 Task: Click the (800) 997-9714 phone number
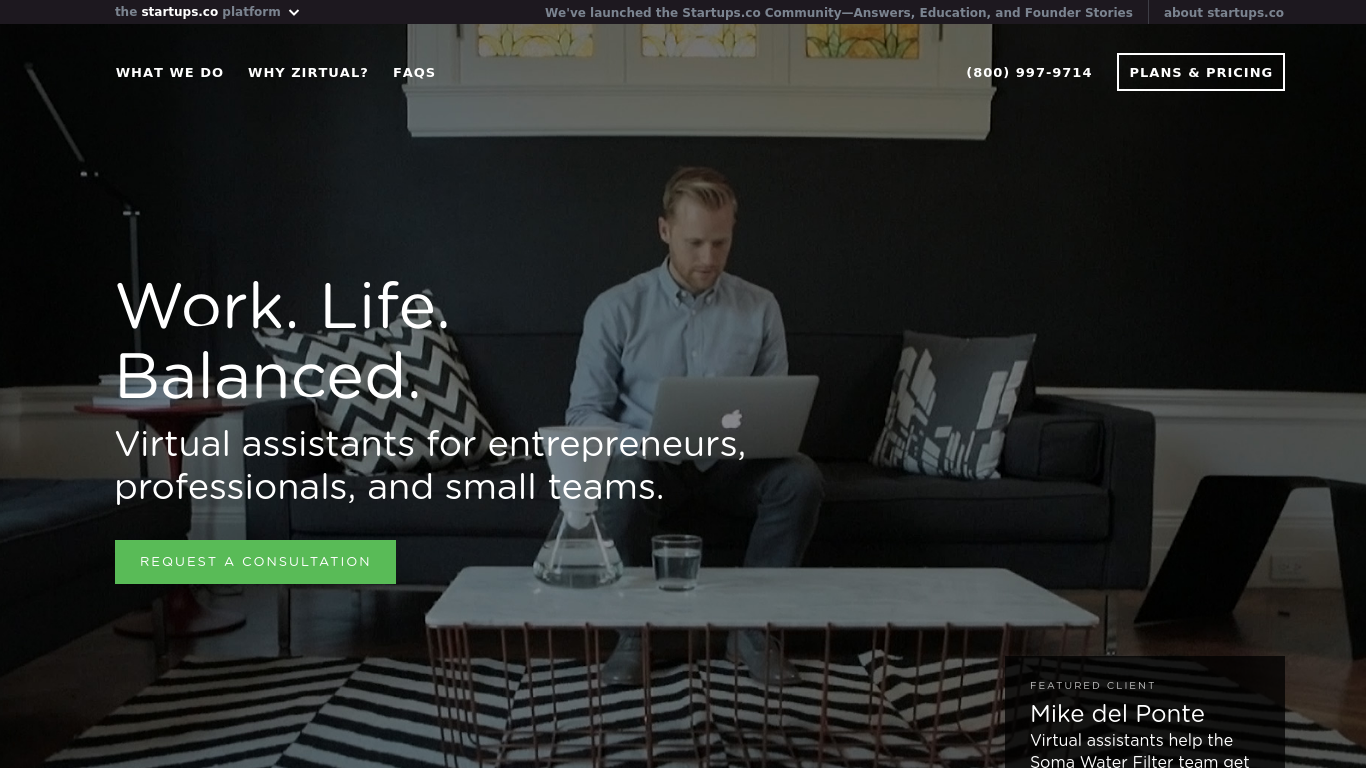click(1029, 72)
